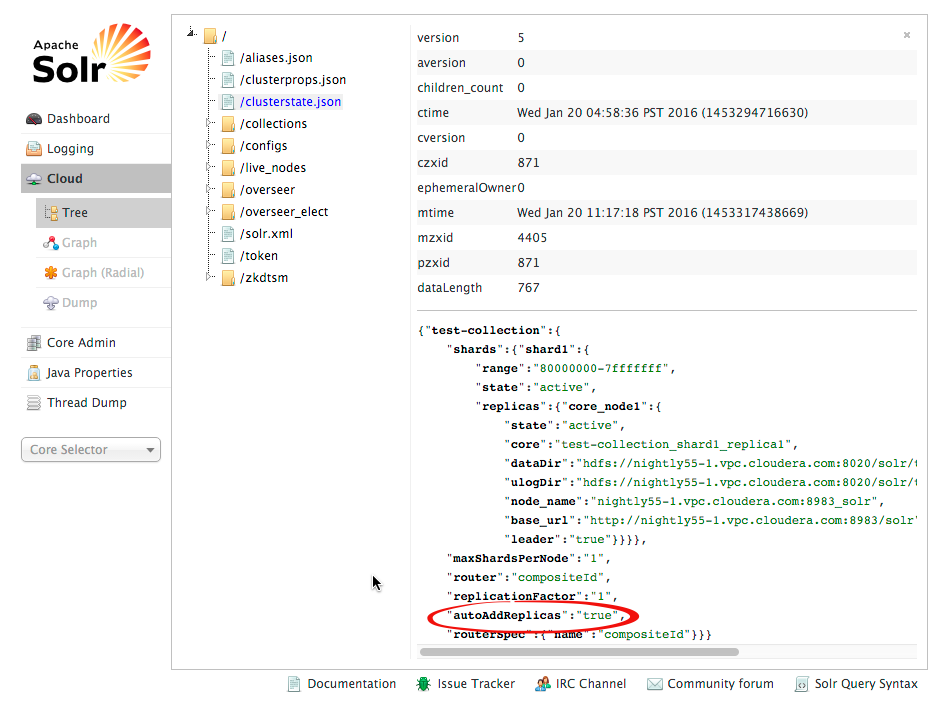Switch to the Graph view

[x=79, y=243]
